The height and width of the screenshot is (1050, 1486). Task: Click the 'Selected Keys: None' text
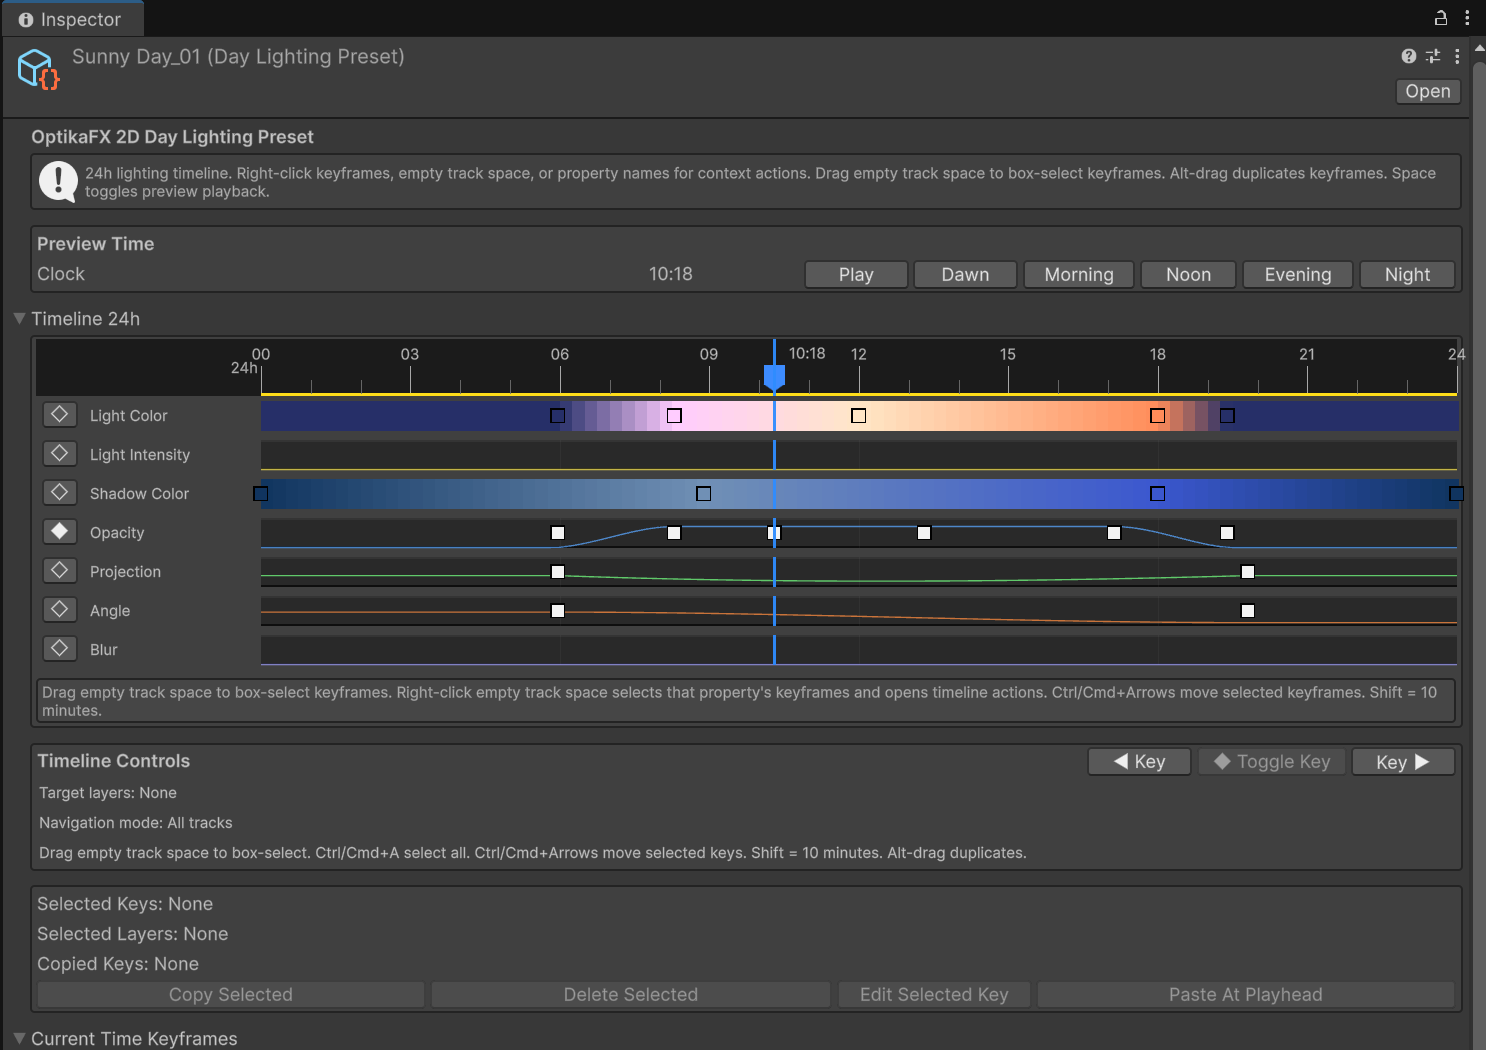125,904
